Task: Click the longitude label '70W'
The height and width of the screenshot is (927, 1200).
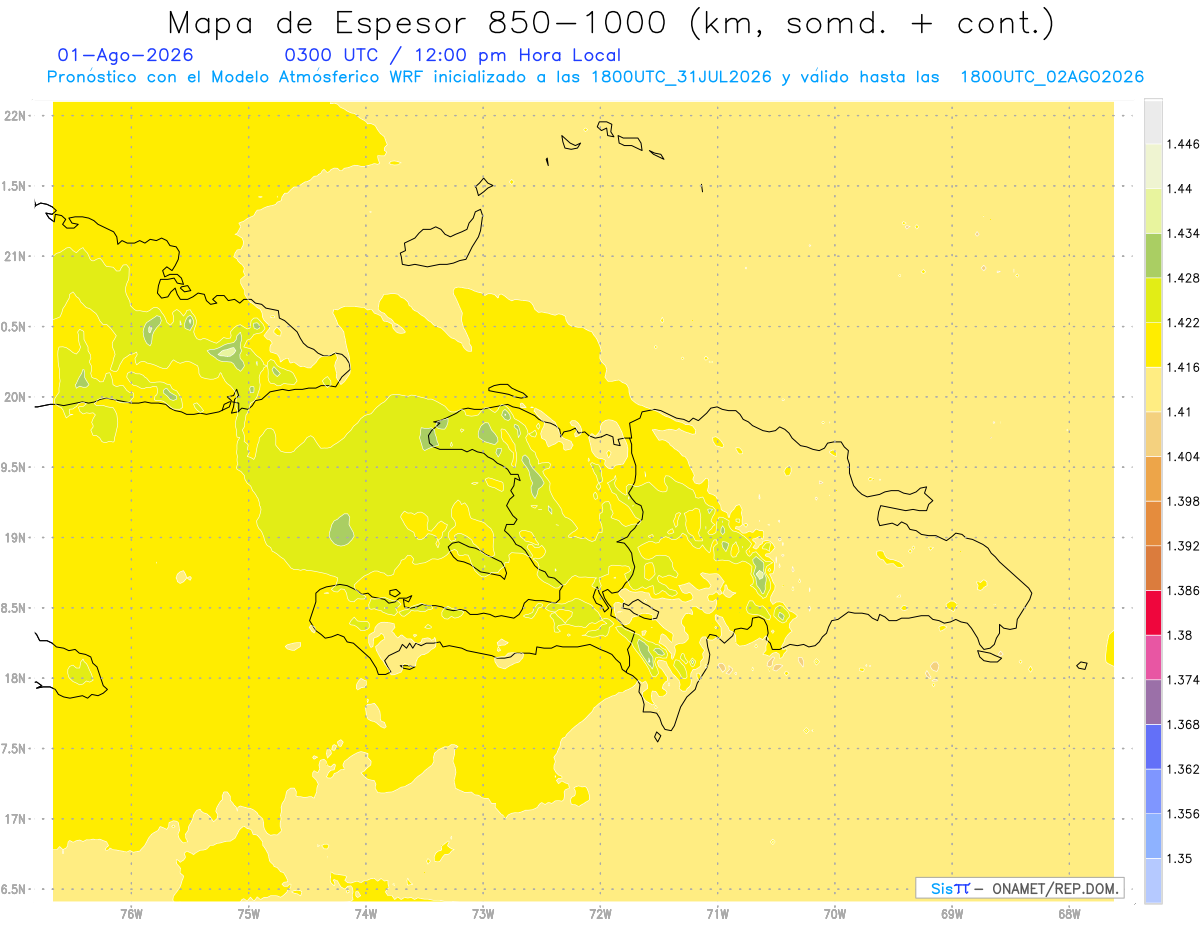Action: [x=835, y=914]
